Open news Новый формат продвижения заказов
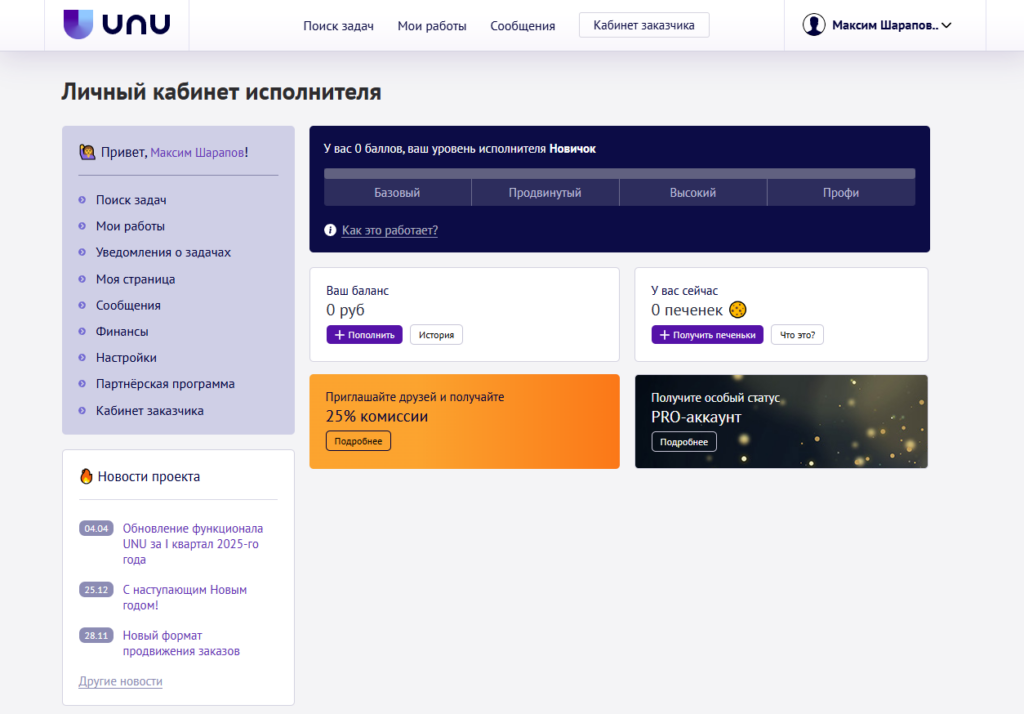The image size is (1024, 714). click(x=181, y=643)
